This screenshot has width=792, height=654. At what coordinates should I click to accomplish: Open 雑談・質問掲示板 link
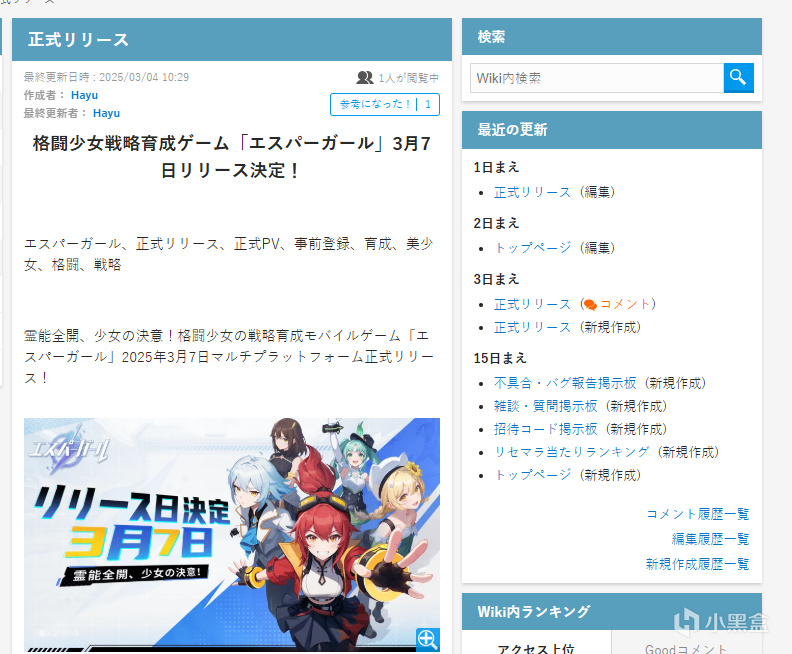[546, 406]
